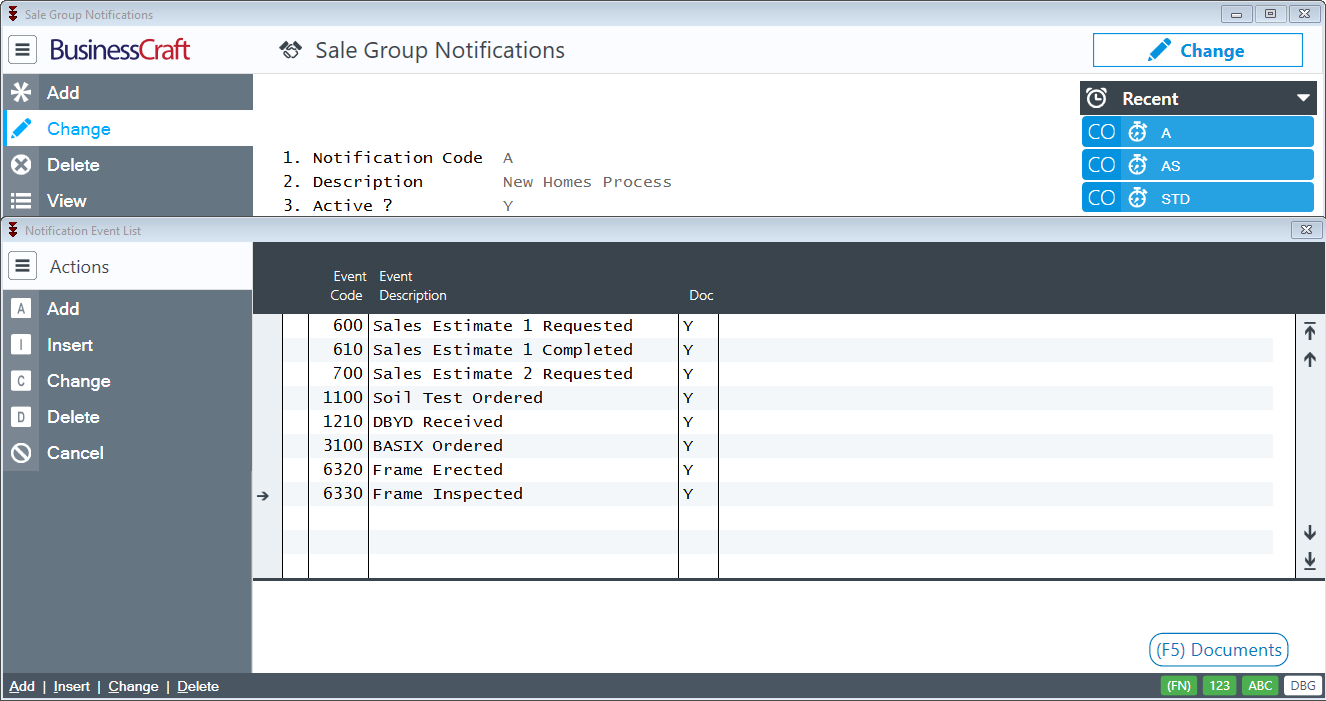This screenshot has height=701, width=1326.
Task: Click CO badge on recent item A
Action: [1101, 132]
